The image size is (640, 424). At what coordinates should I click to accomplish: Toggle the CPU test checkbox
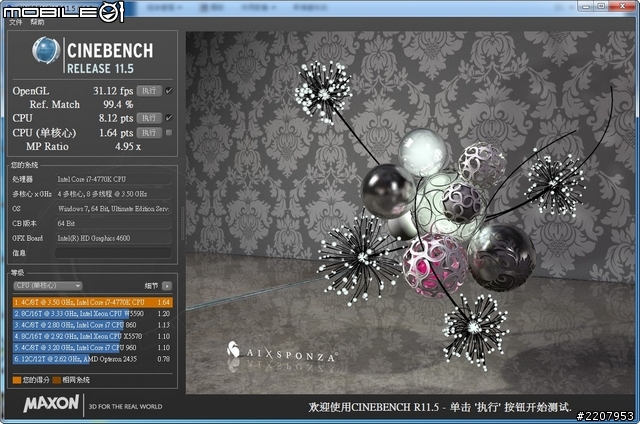(169, 118)
